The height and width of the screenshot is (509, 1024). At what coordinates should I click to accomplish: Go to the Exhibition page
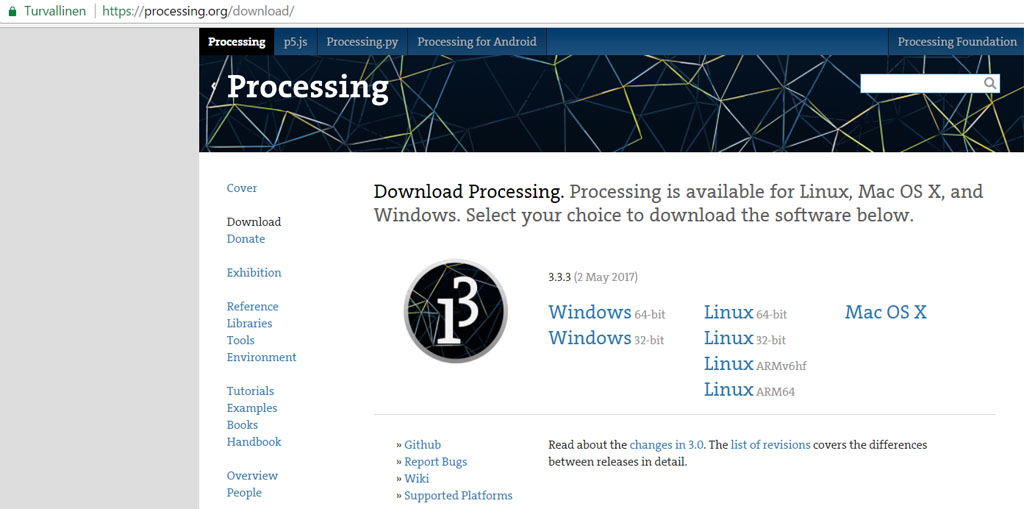pyautogui.click(x=254, y=272)
